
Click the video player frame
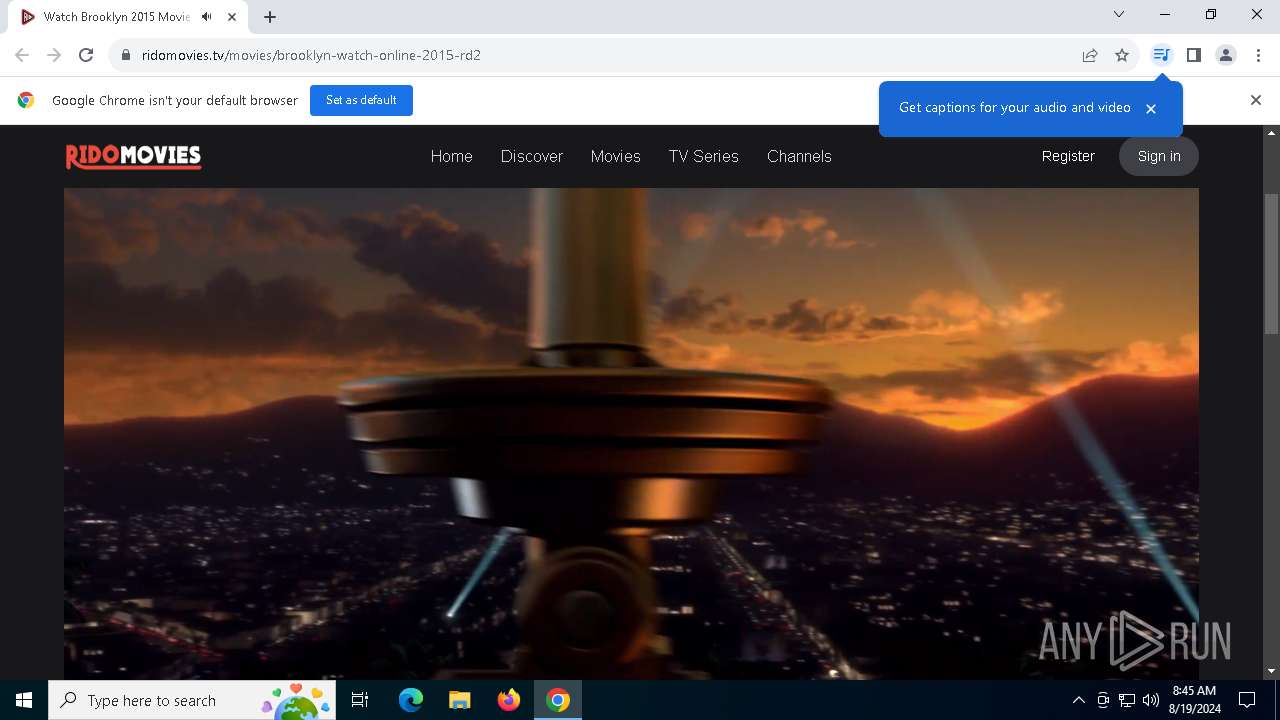point(631,434)
